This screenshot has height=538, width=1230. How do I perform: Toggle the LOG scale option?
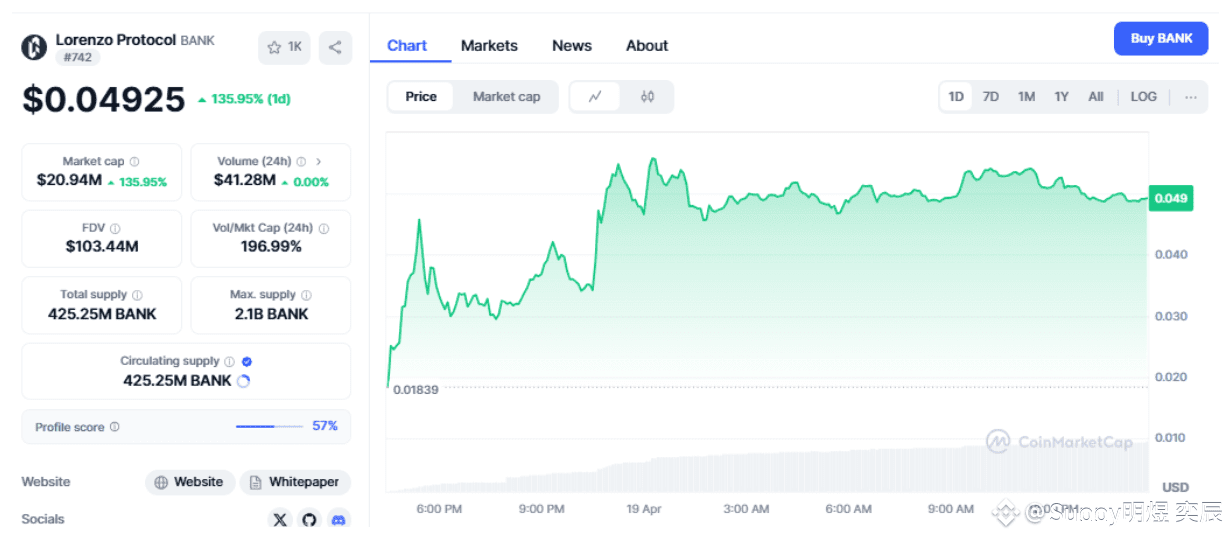pyautogui.click(x=1143, y=97)
